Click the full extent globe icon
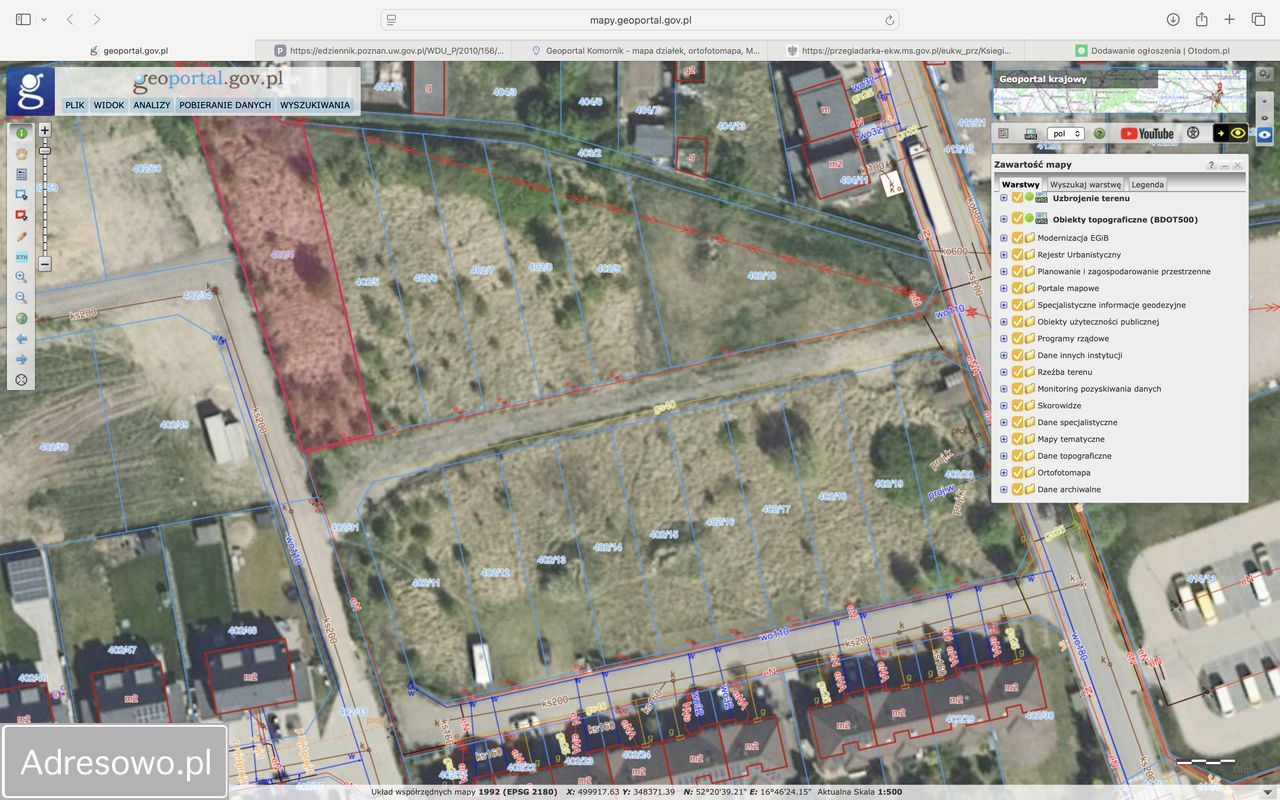The width and height of the screenshot is (1280, 800). [21, 319]
